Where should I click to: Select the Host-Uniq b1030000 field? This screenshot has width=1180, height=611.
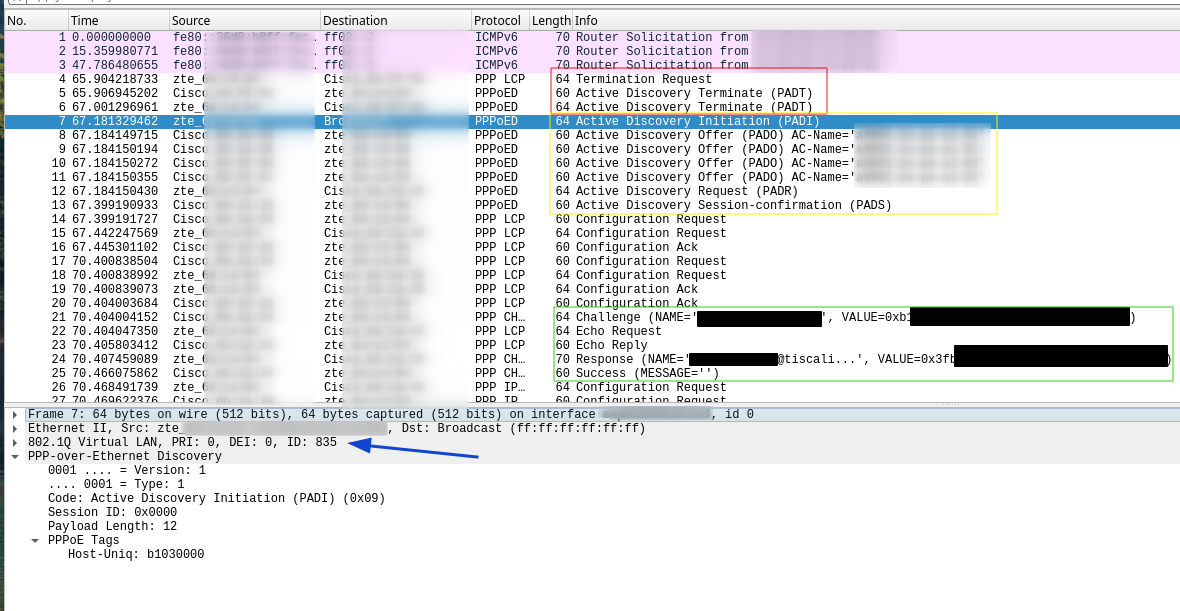point(136,554)
